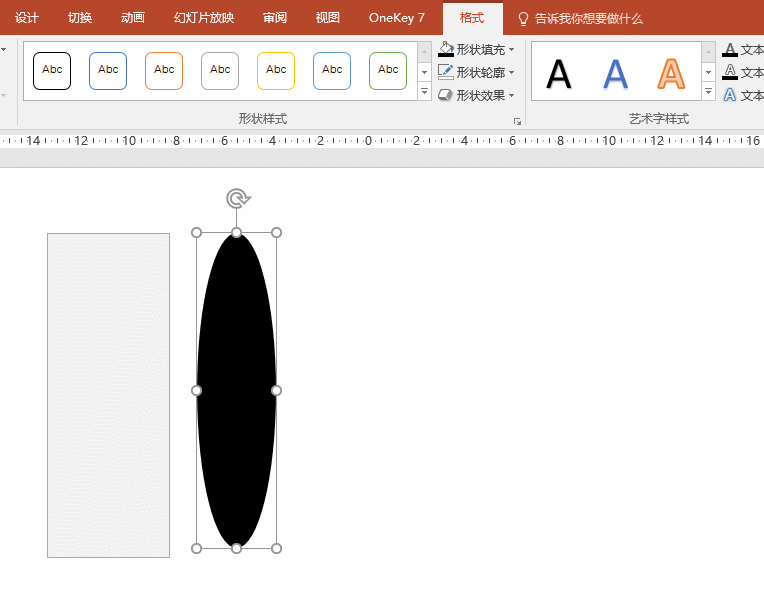This screenshot has height=593, width=764.
Task: Go to the 审阅 tab
Action: [x=275, y=18]
